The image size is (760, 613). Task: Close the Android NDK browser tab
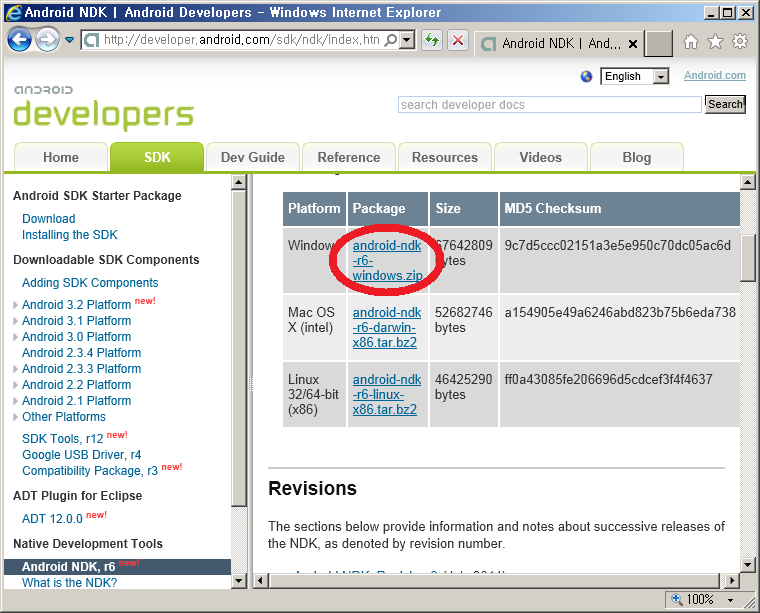coord(633,44)
